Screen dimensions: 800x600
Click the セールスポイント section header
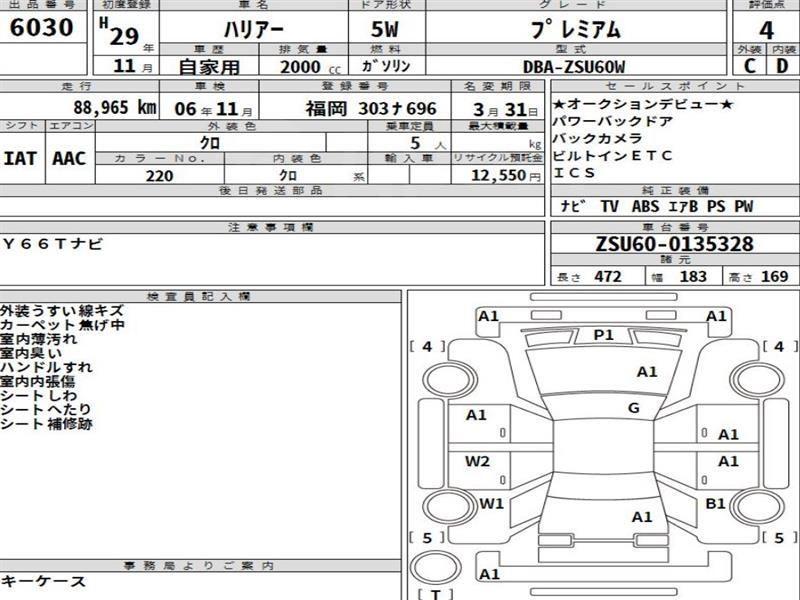tap(675, 86)
